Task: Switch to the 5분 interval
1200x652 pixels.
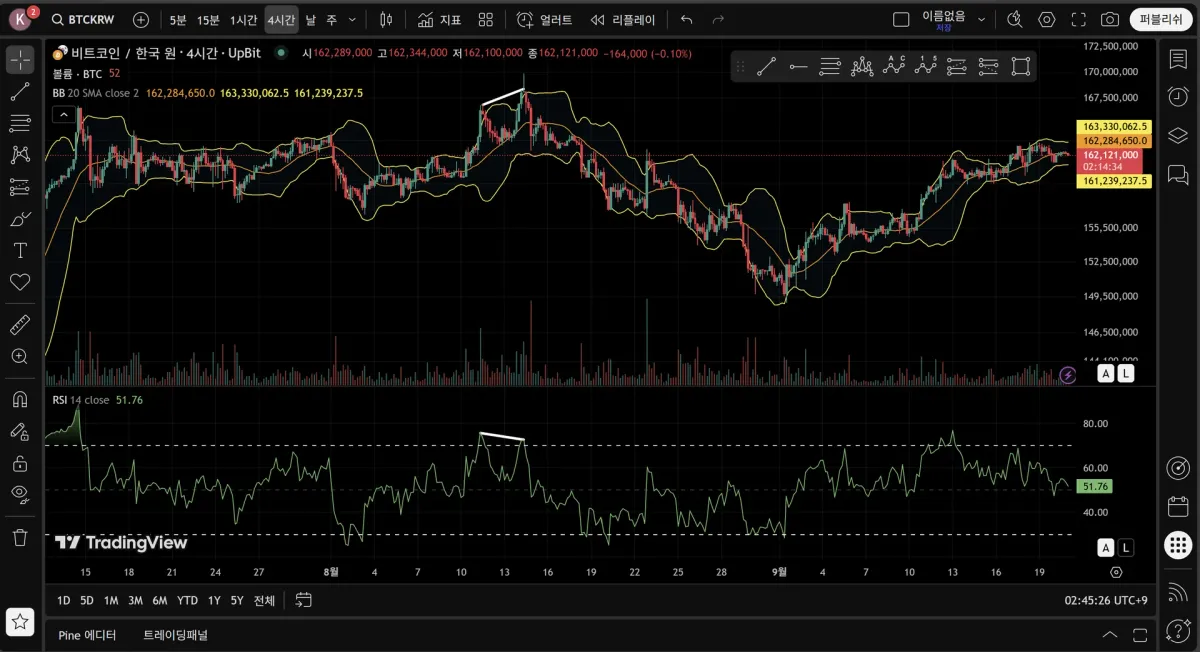Action: point(178,20)
